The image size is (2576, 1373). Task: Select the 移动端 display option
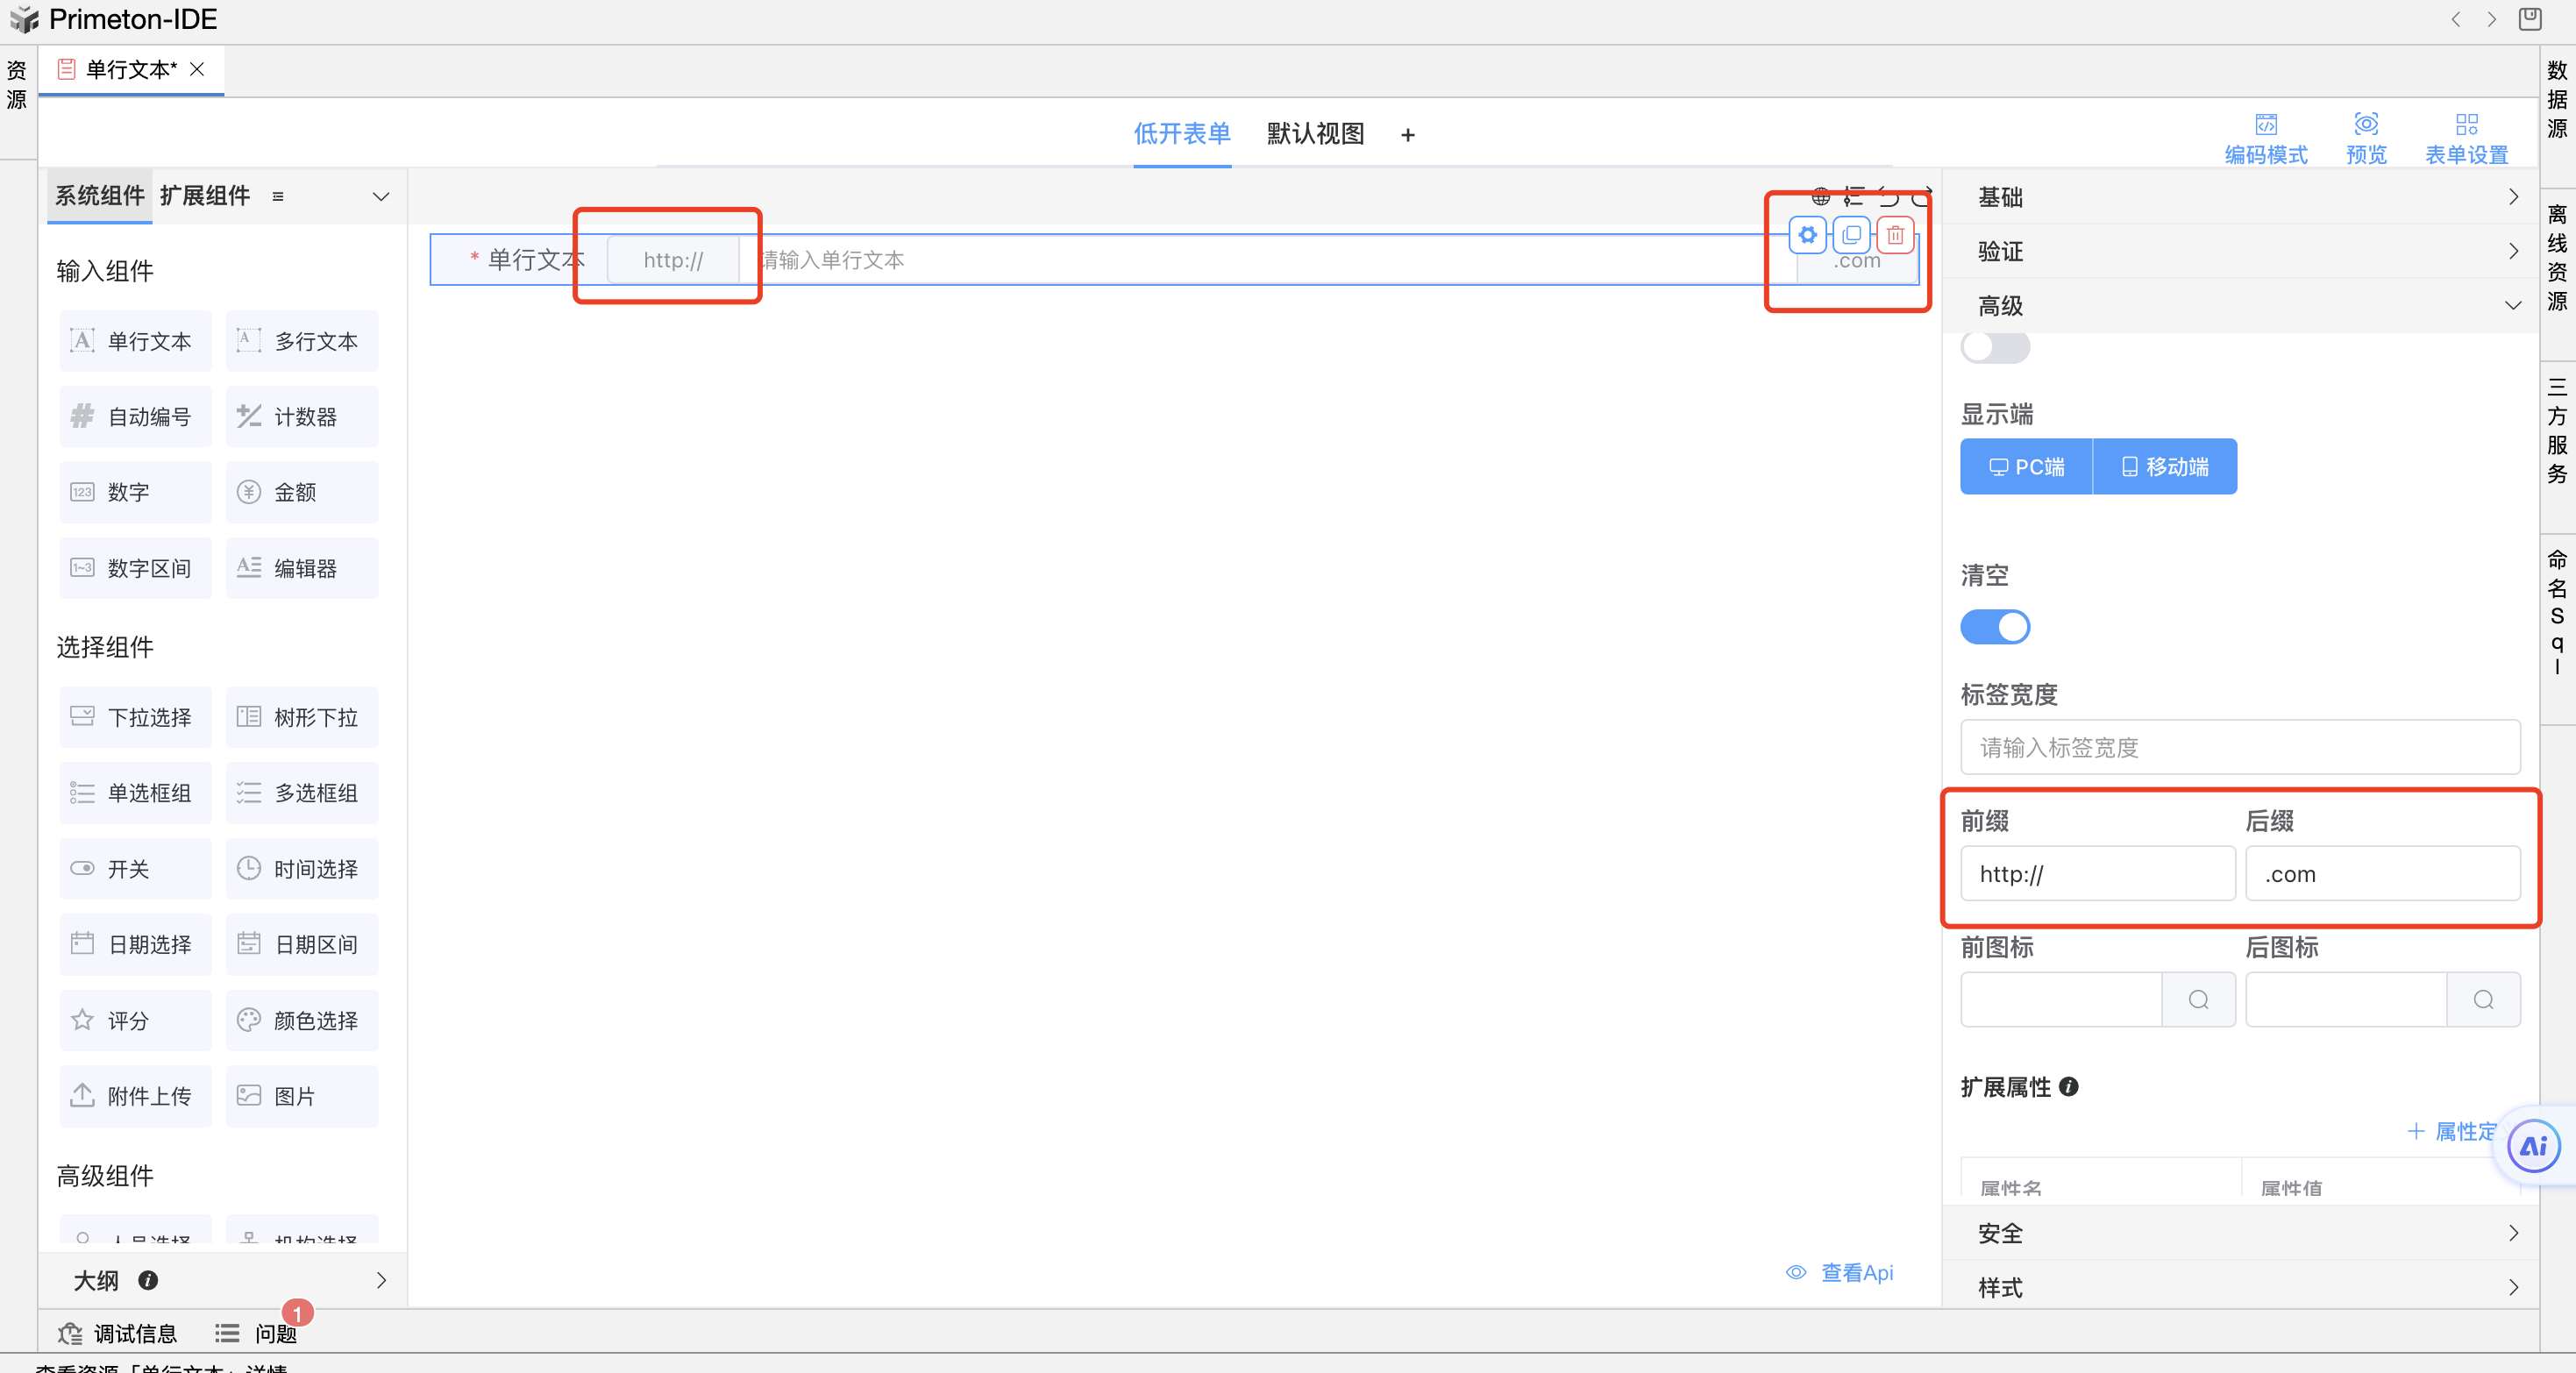pos(2165,467)
